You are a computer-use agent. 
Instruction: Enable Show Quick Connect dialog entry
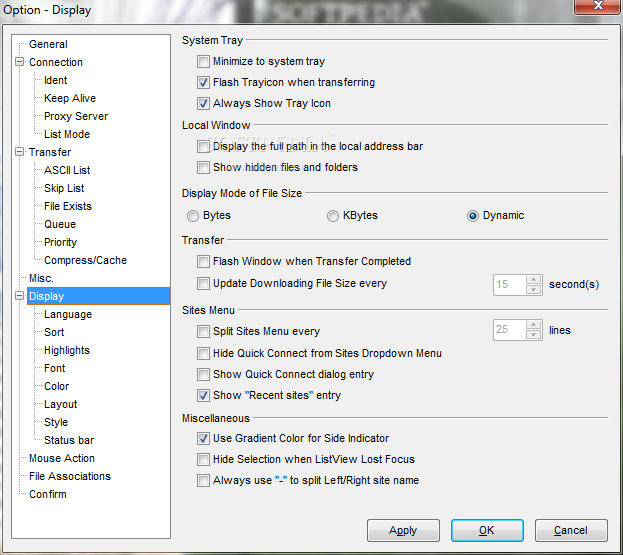203,375
